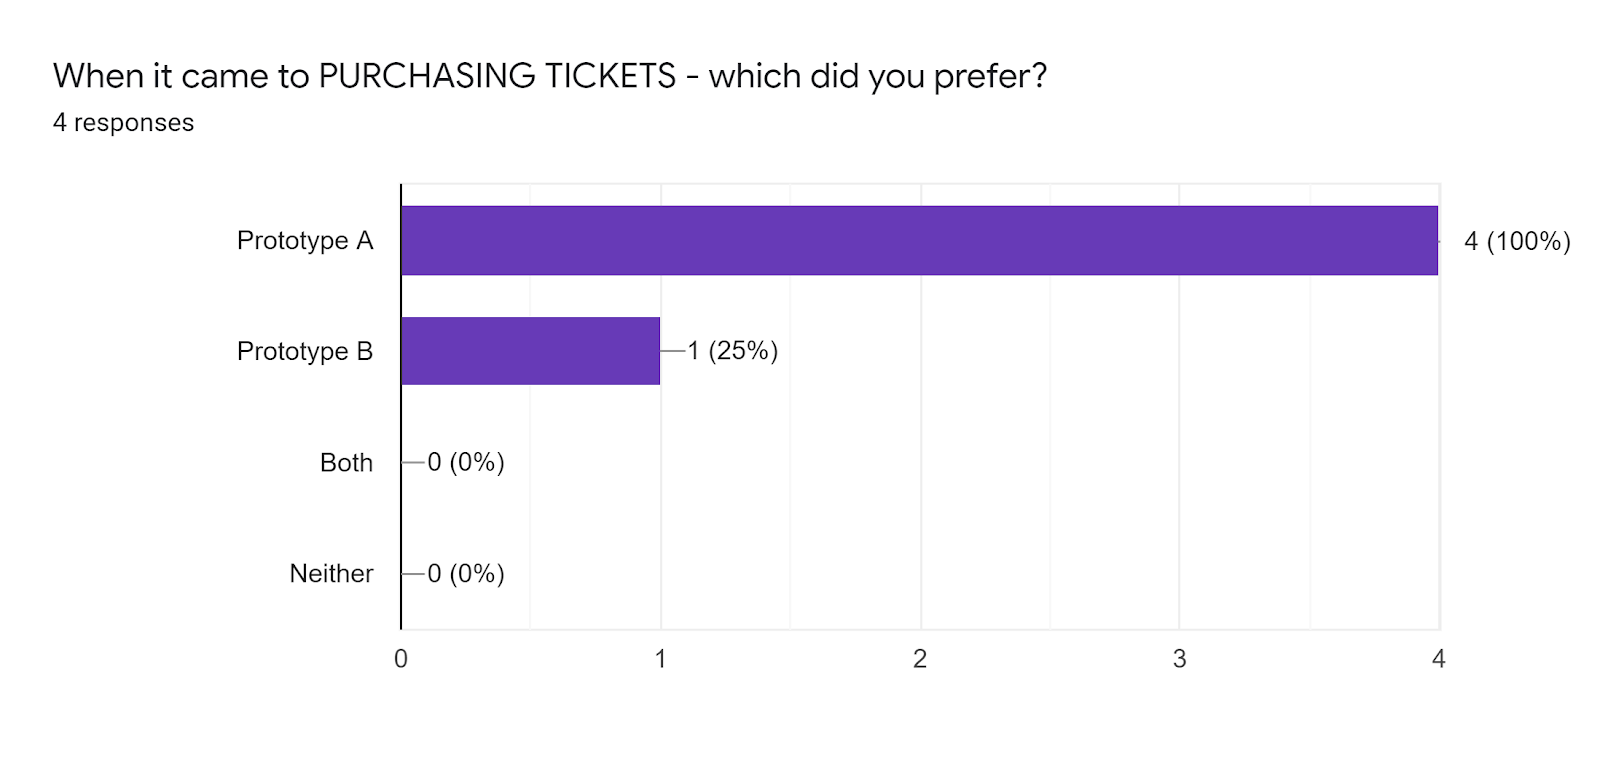
Task: Click the x-axis tick label 4
Action: [x=1439, y=659]
